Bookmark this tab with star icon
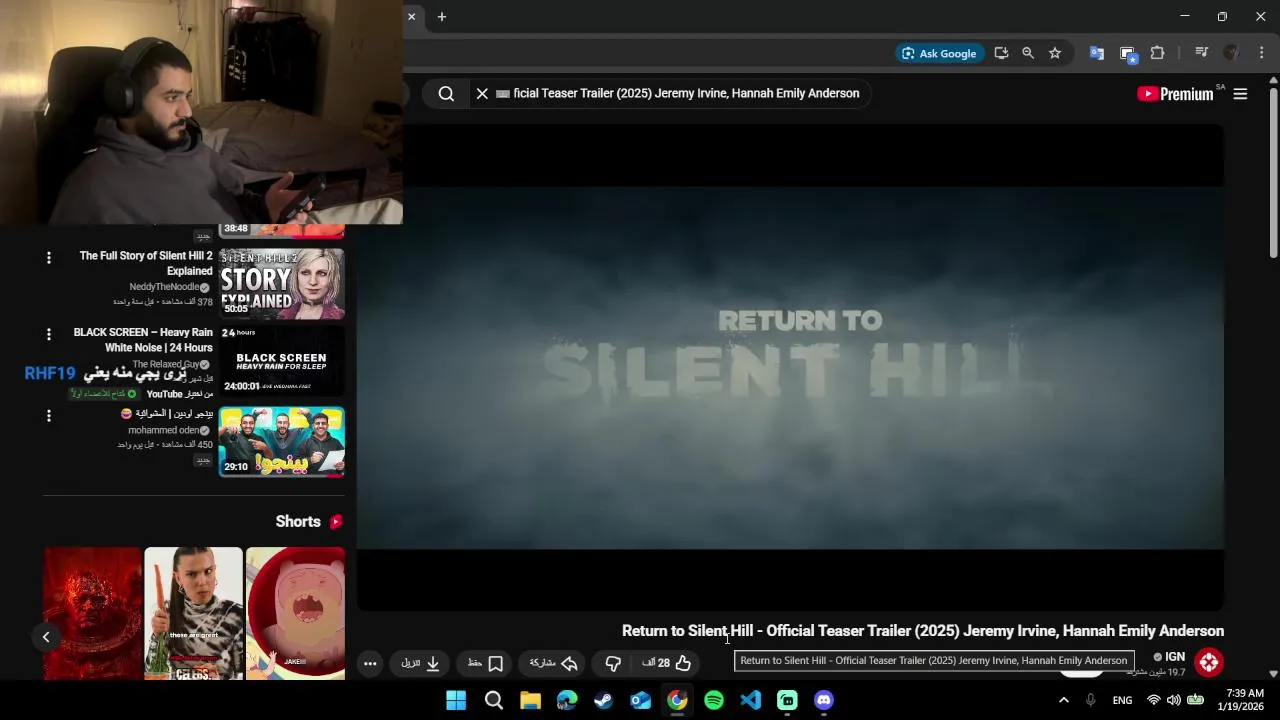This screenshot has width=1280, height=720. pyautogui.click(x=1055, y=53)
